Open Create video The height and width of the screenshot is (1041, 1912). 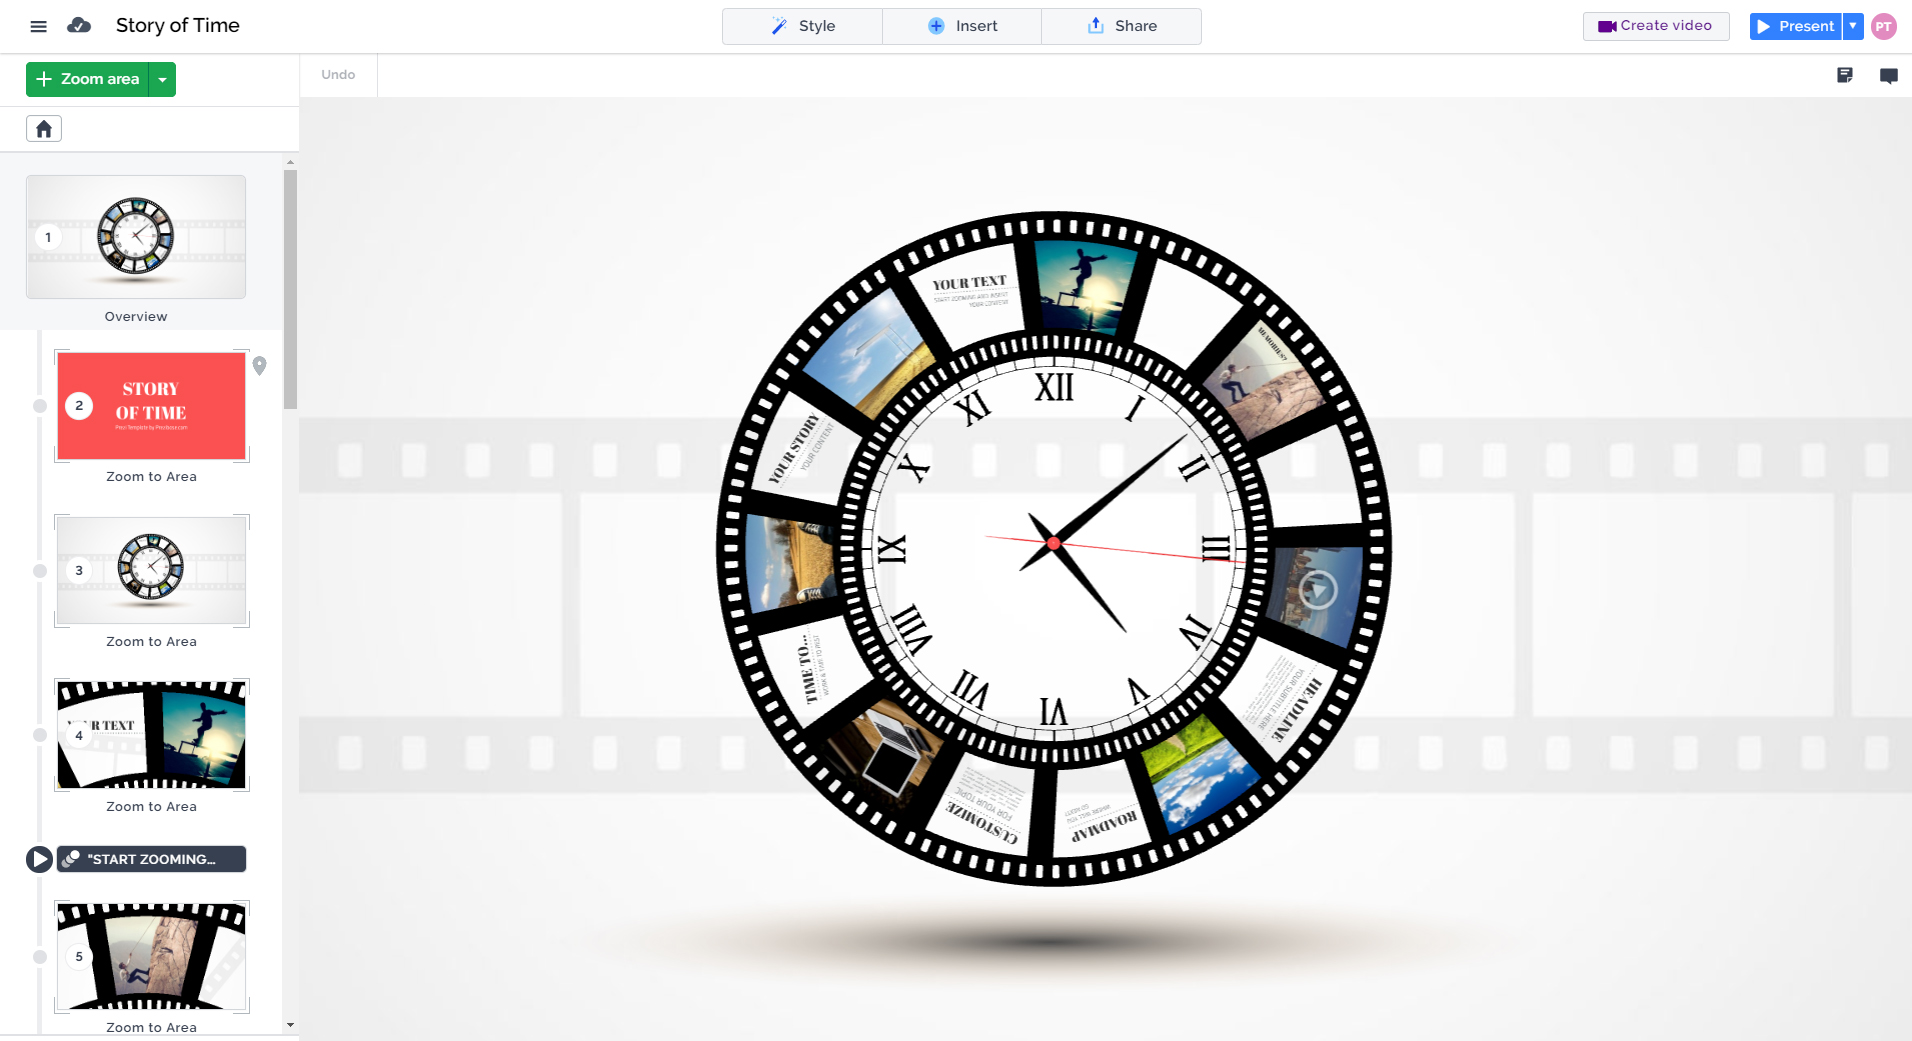tap(1655, 26)
